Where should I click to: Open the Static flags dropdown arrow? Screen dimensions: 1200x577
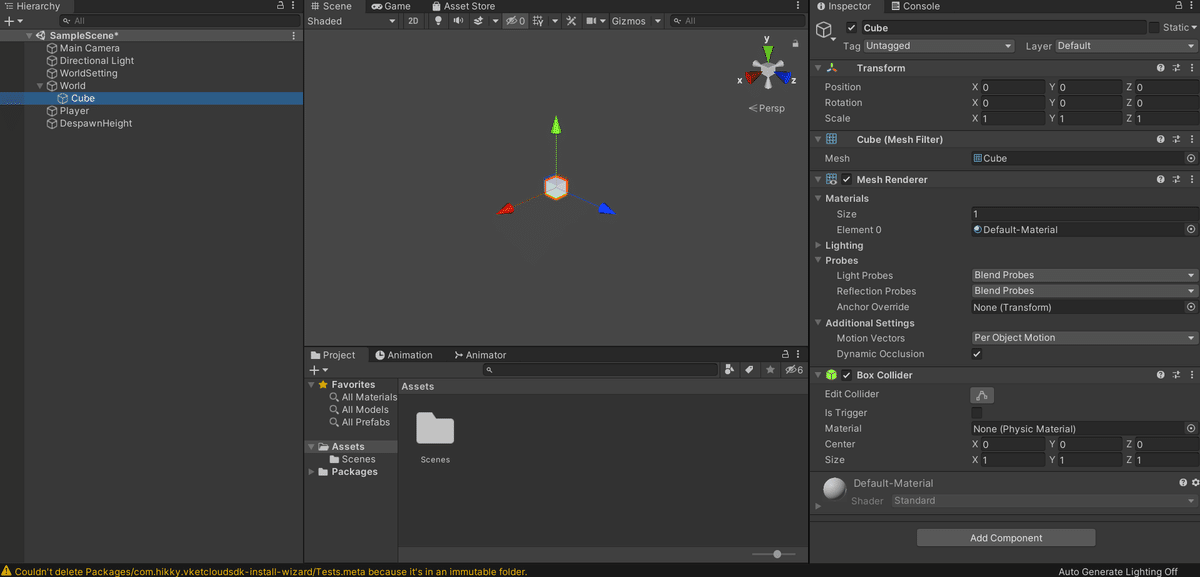1194,28
